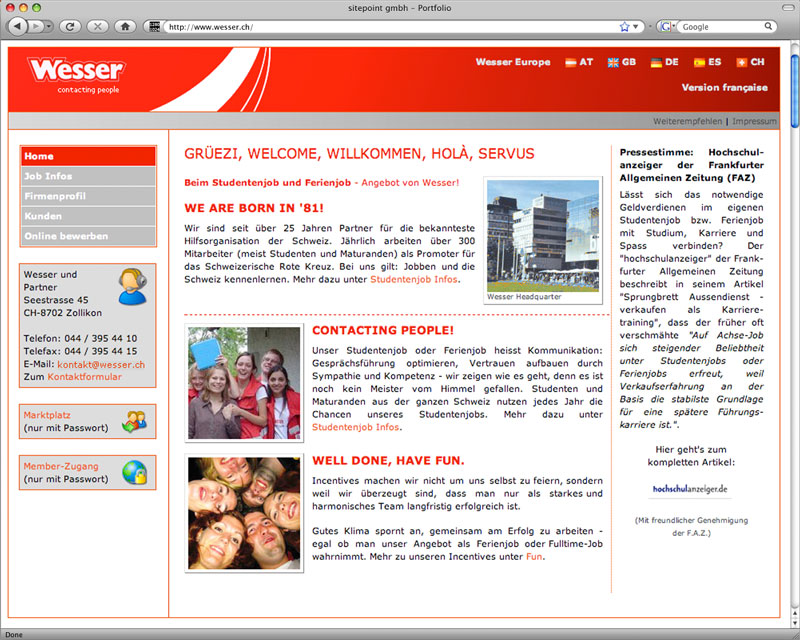Open Studentenjob Infos link under 'Contacting People'
This screenshot has width=800, height=640.
click(x=355, y=427)
